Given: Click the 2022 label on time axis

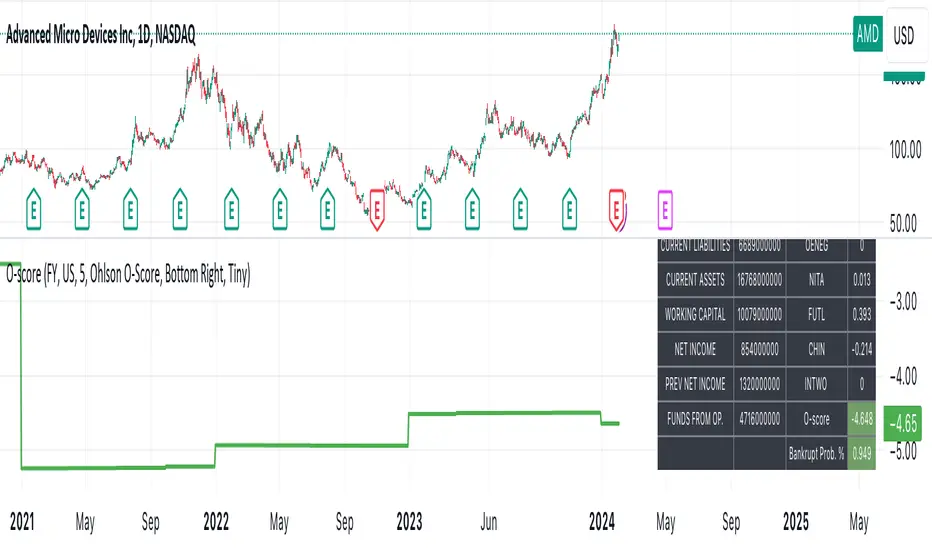Looking at the screenshot, I should tap(216, 521).
